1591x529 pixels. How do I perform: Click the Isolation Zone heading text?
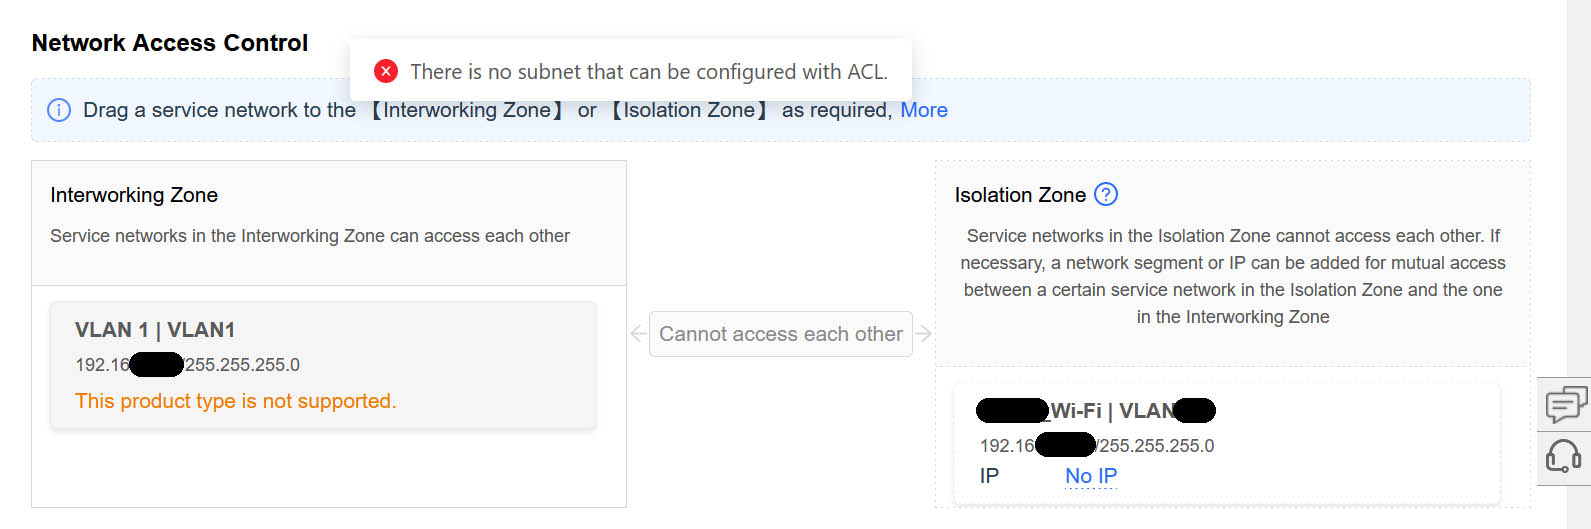point(1020,195)
